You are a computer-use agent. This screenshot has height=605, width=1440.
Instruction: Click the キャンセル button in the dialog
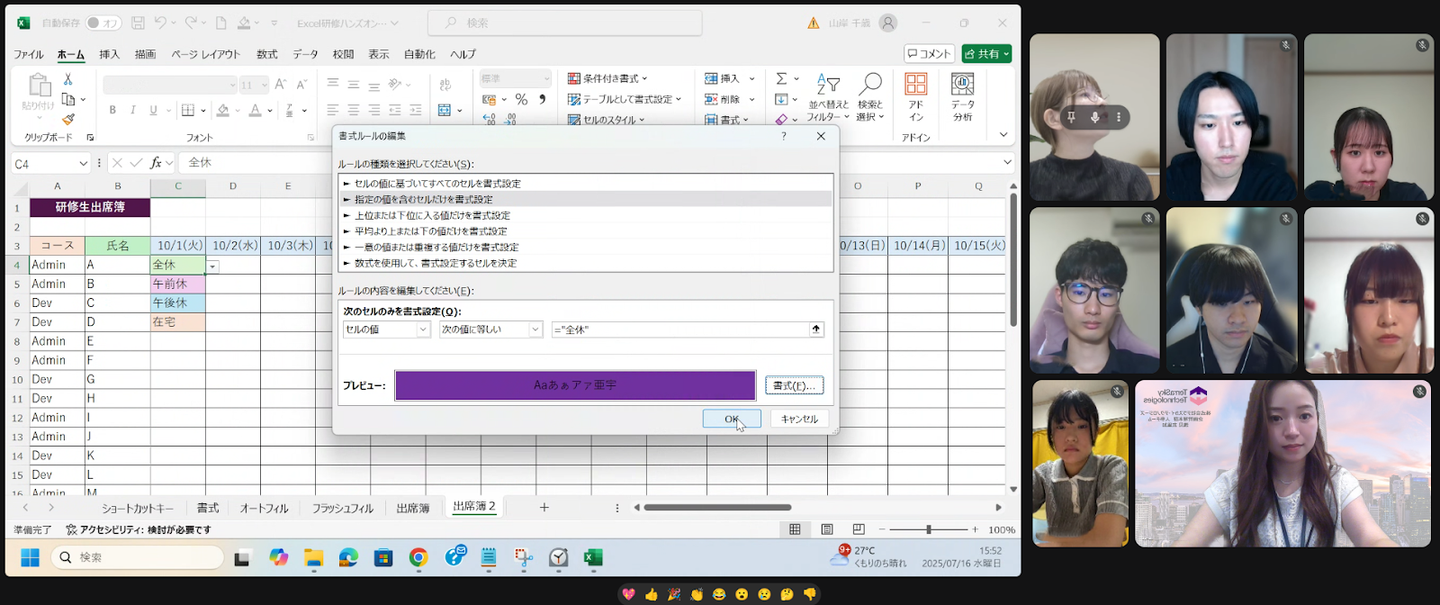(799, 419)
